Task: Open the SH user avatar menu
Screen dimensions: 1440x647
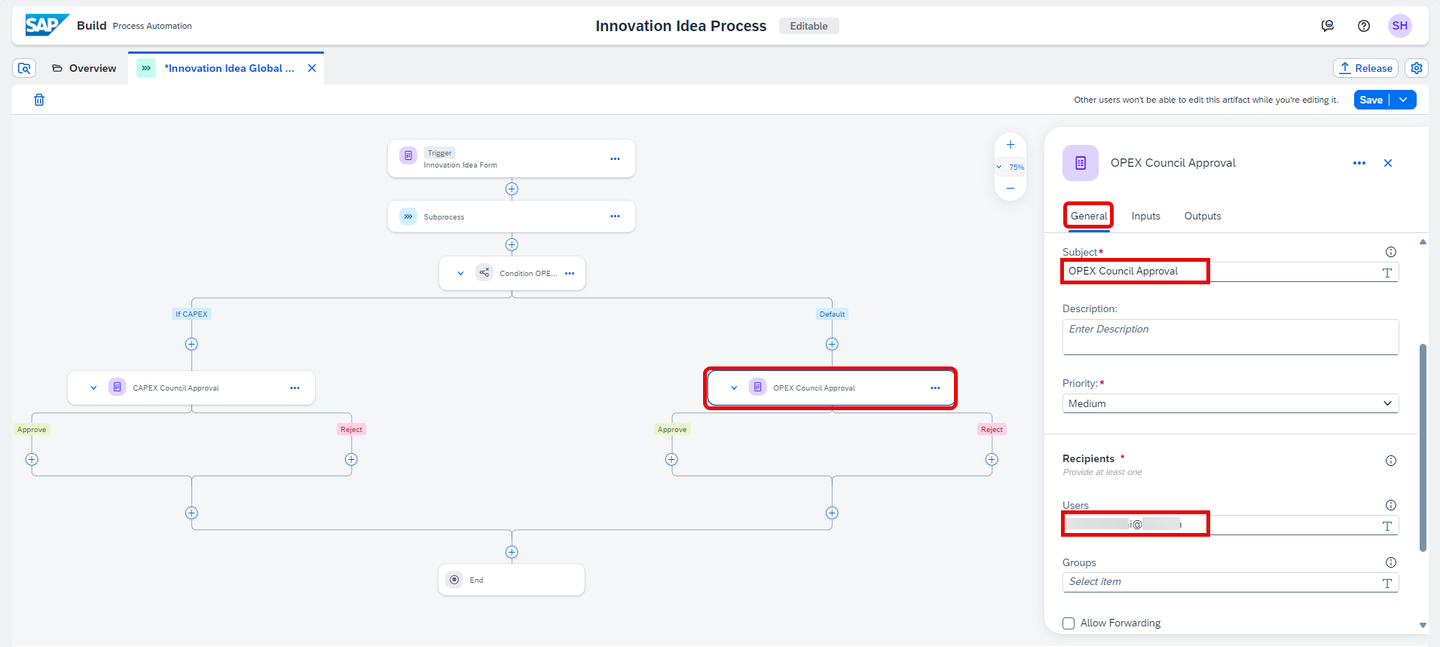Action: click(1400, 26)
